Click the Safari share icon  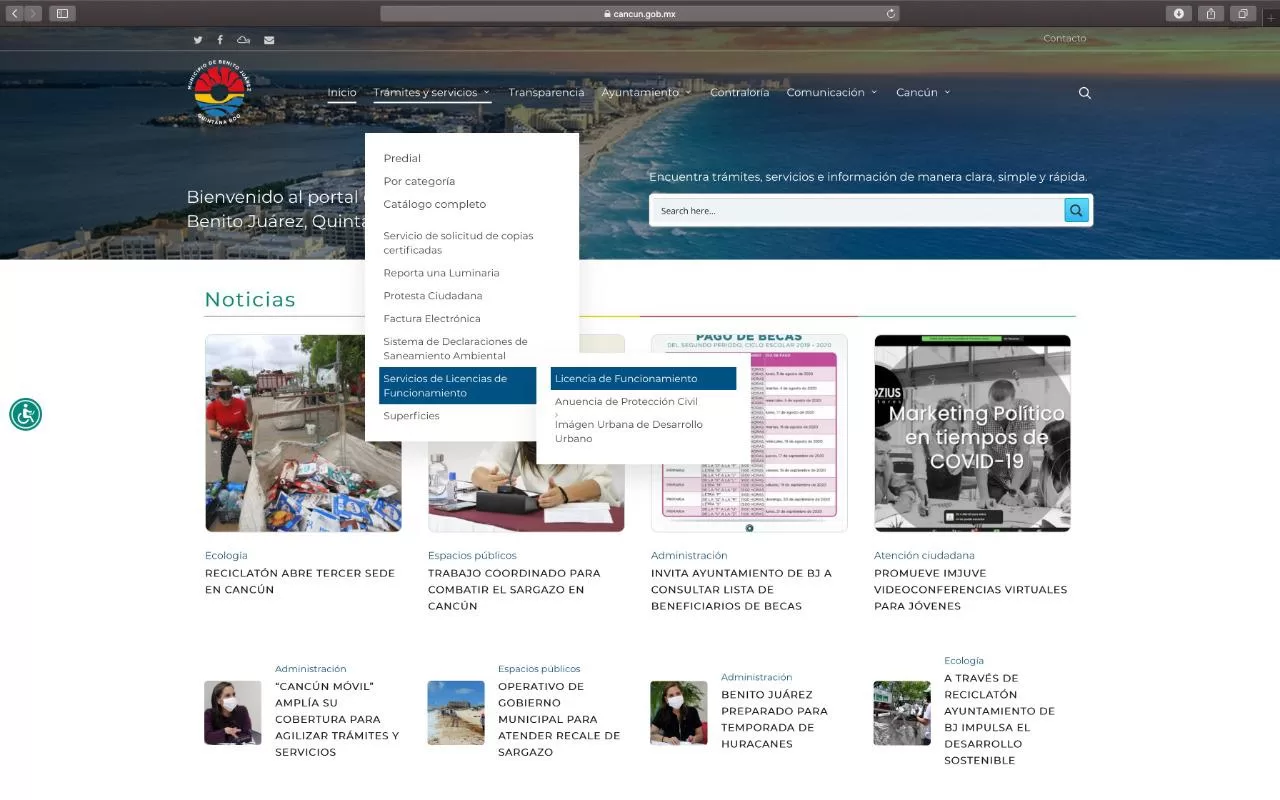1211,14
